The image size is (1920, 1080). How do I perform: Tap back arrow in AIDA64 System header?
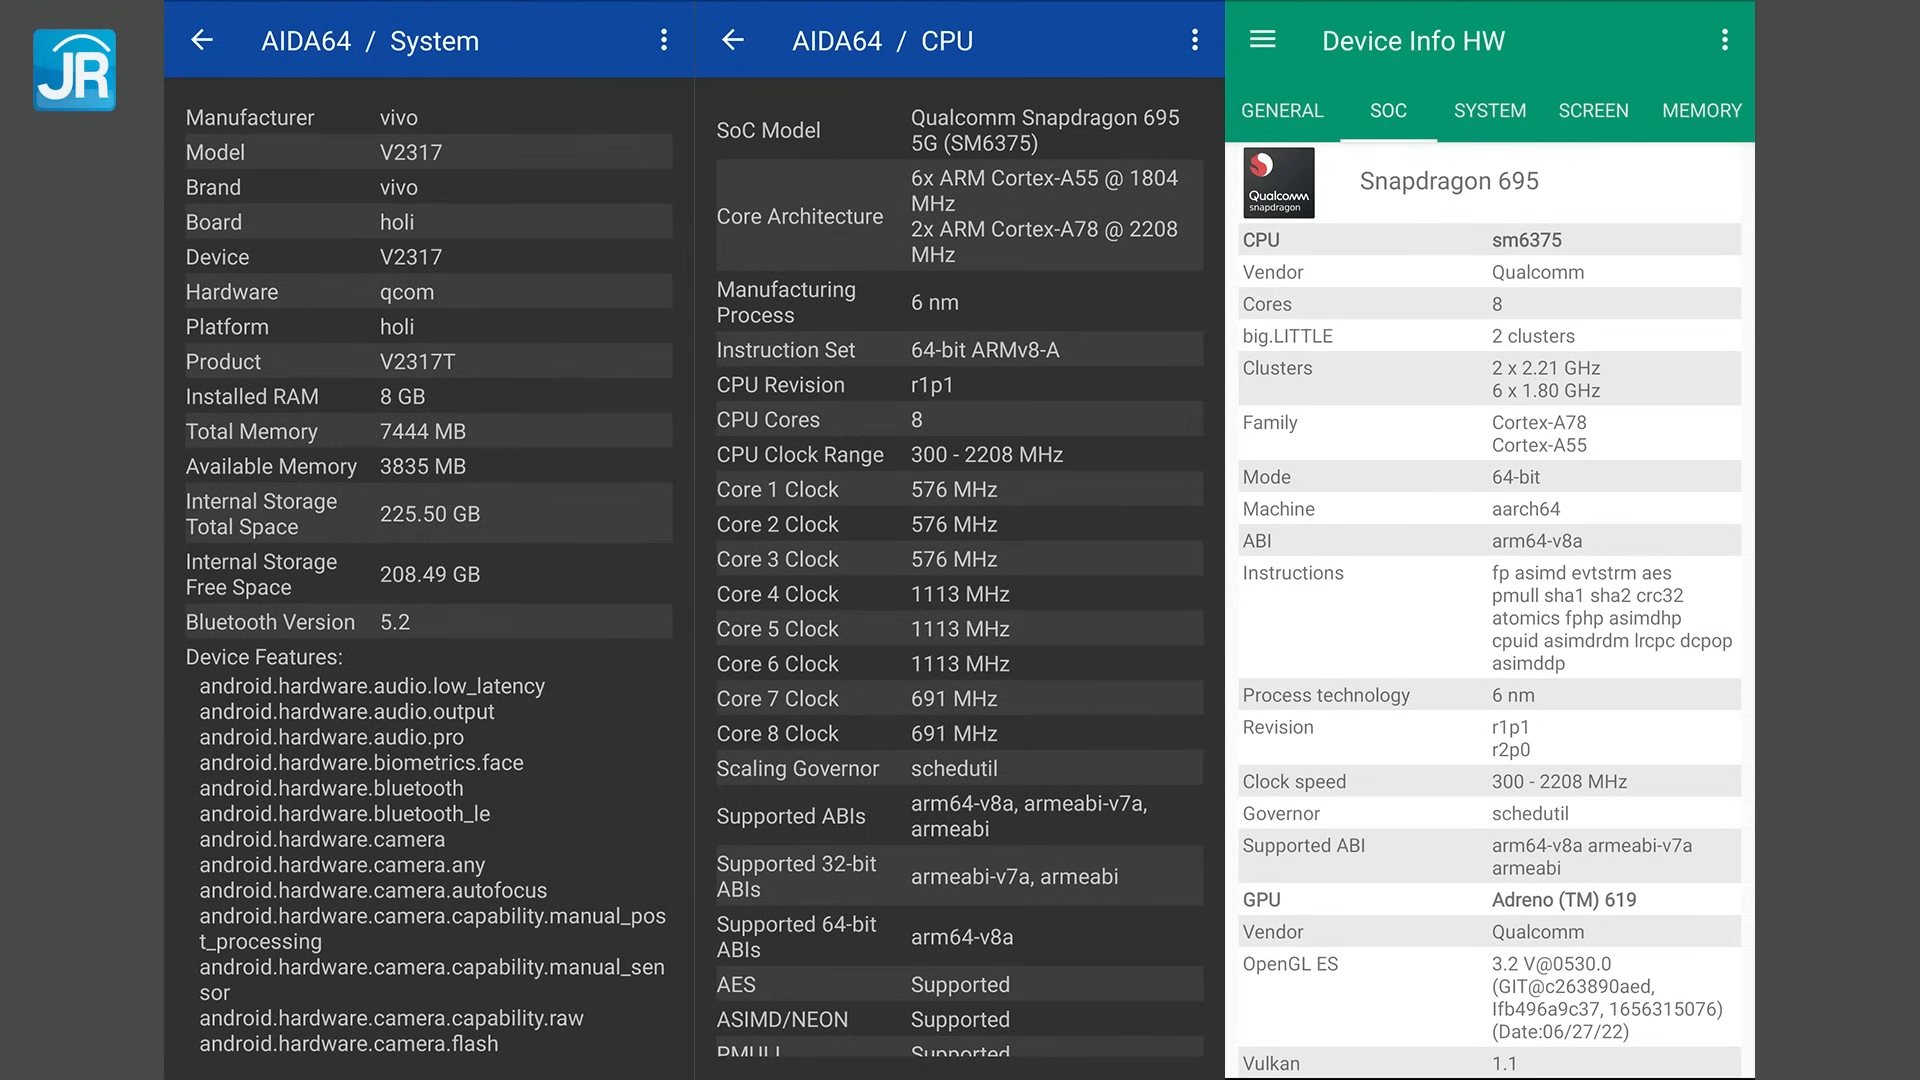[x=202, y=40]
